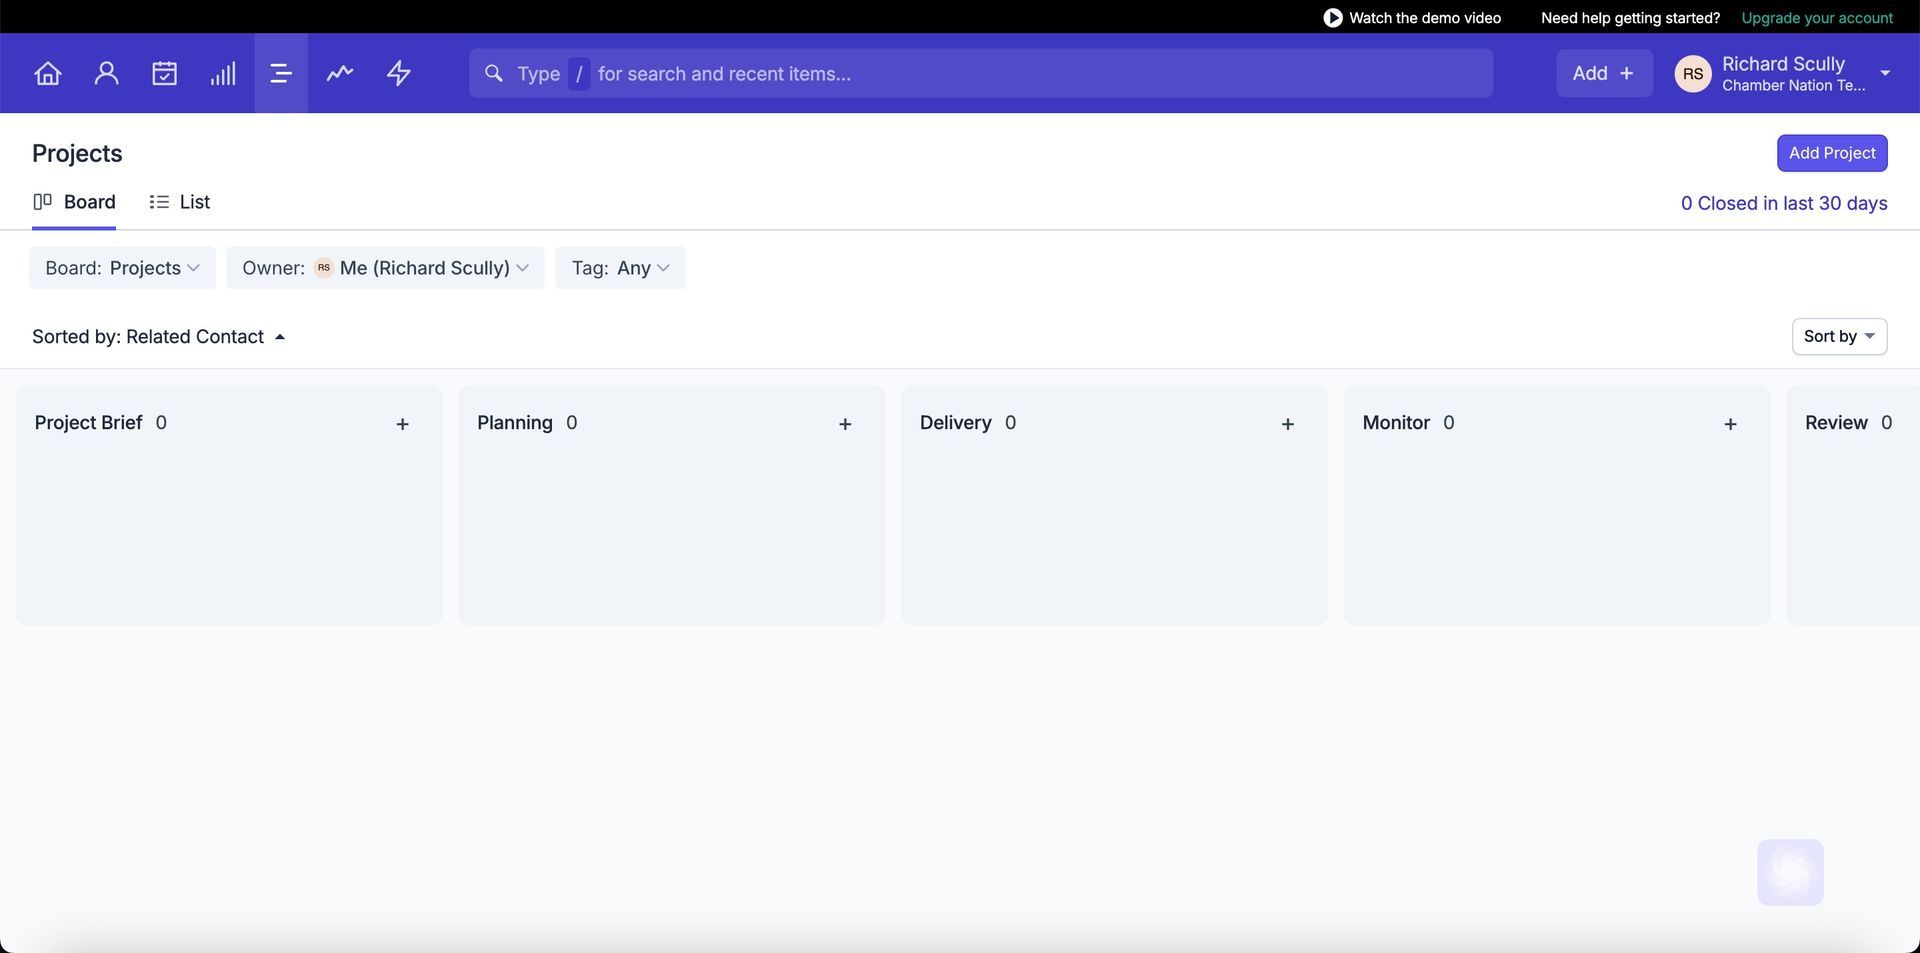Toggle Related Contact sort direction arrow
The height and width of the screenshot is (953, 1920).
[x=280, y=337]
